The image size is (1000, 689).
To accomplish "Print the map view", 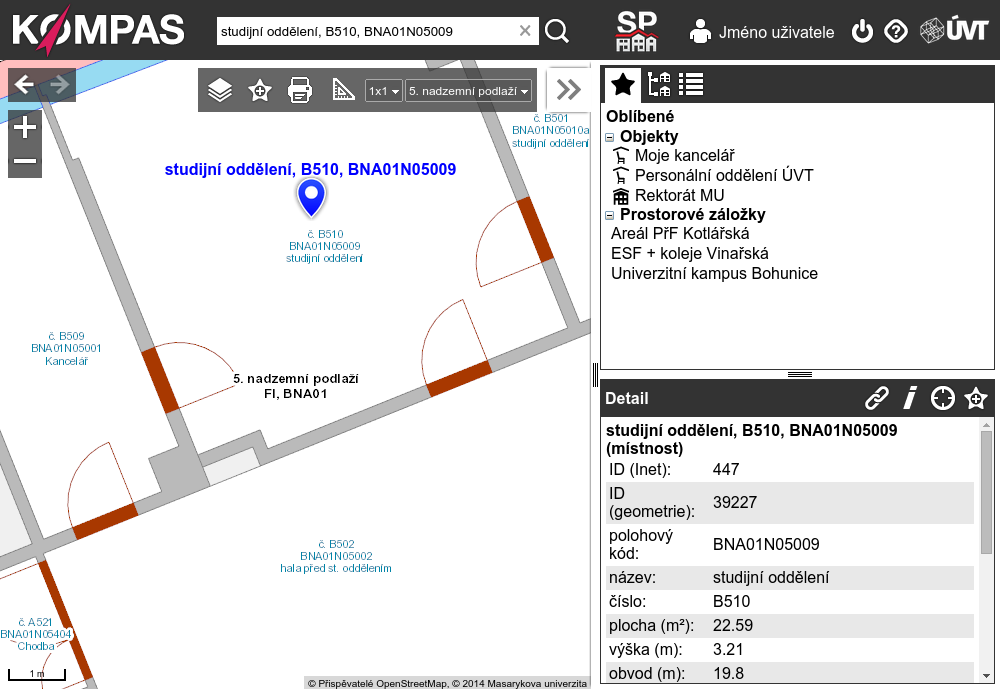I will point(300,90).
